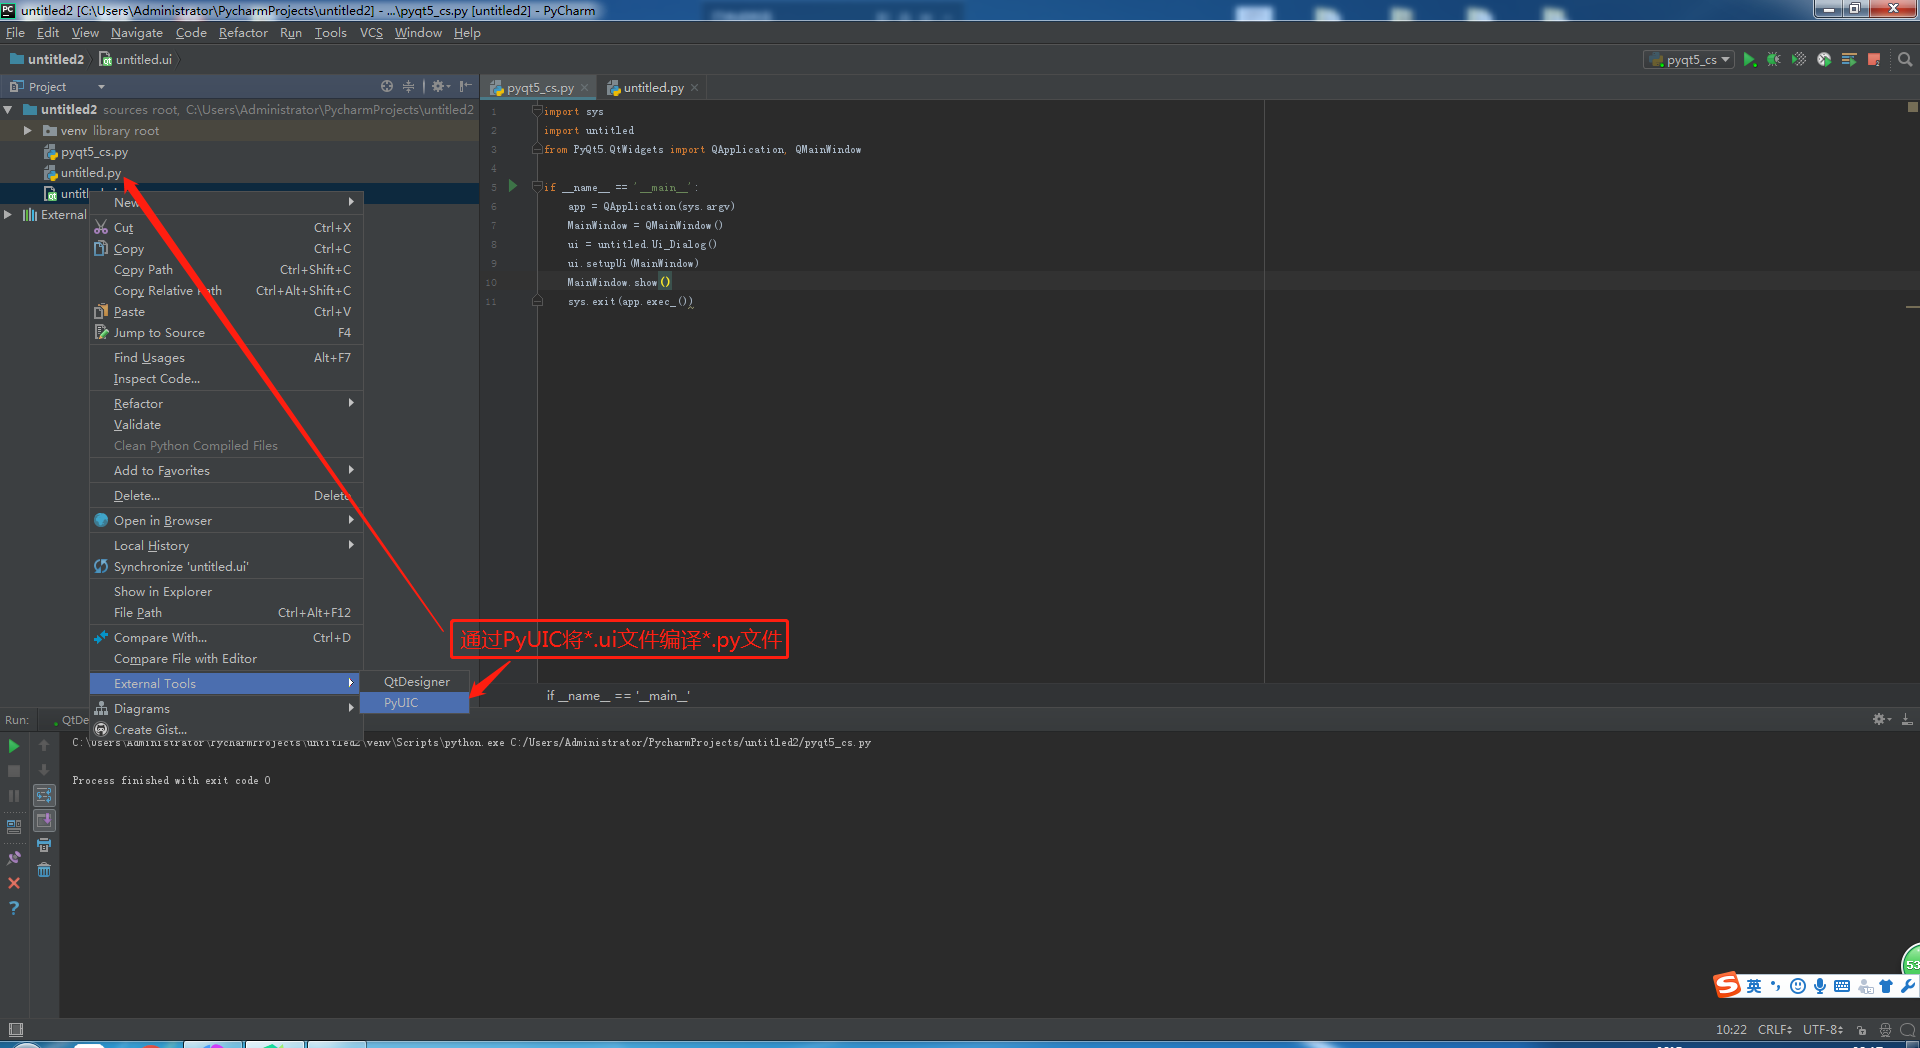The width and height of the screenshot is (1920, 1048).
Task: Open Run tool window settings gear
Action: [x=1881, y=720]
